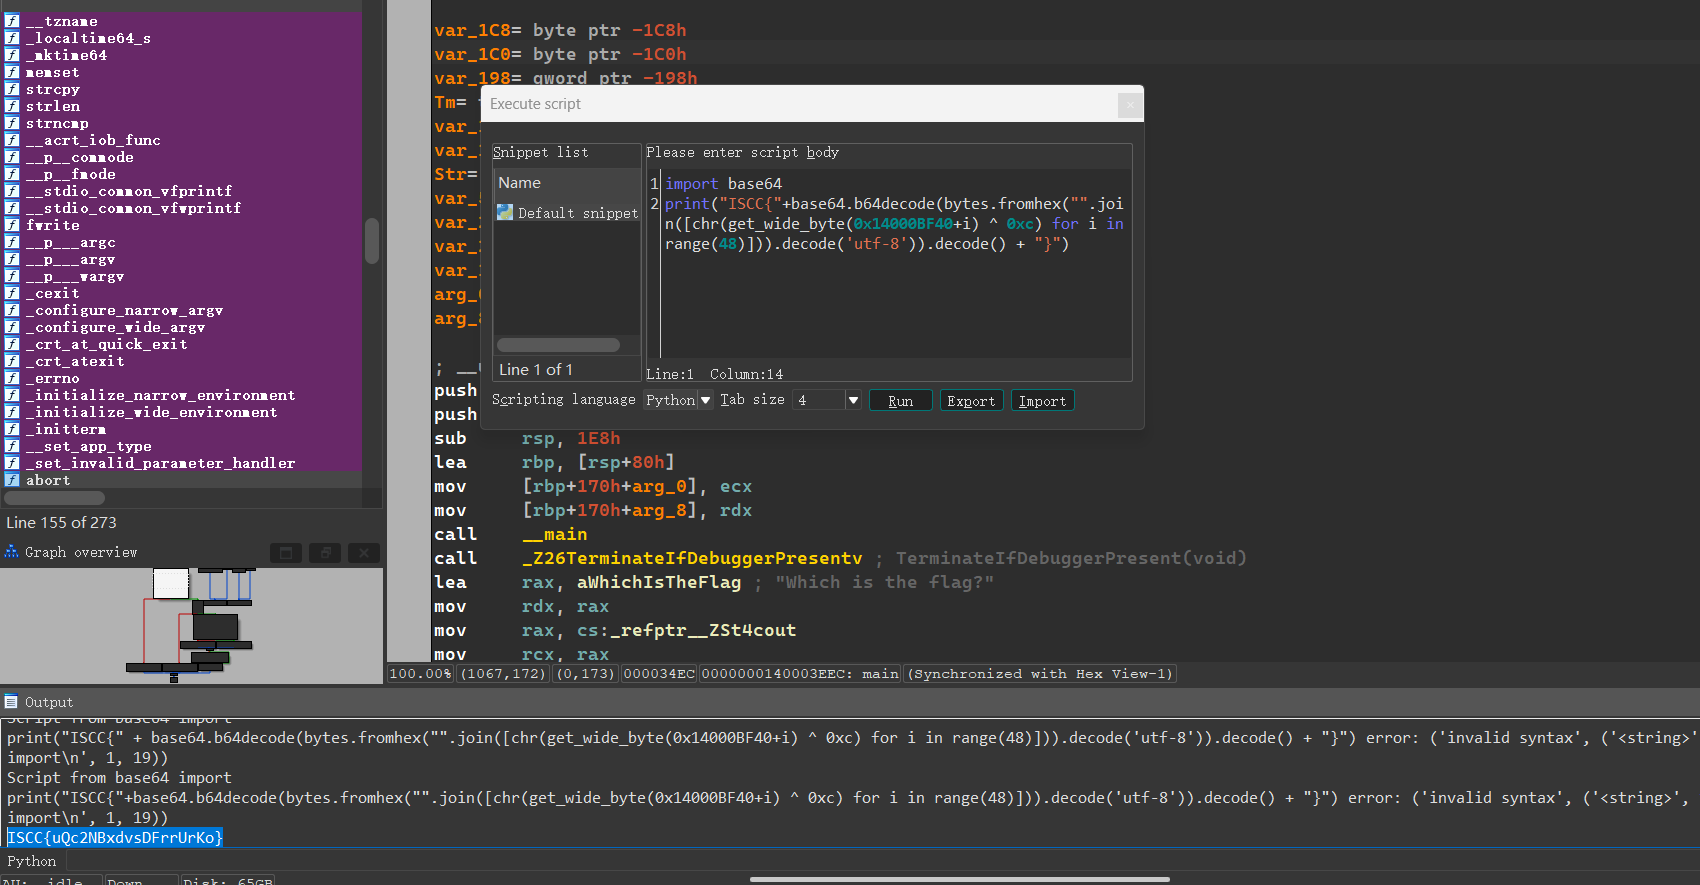Select __p___argv in functions list
The image size is (1700, 885).
coord(70,259)
